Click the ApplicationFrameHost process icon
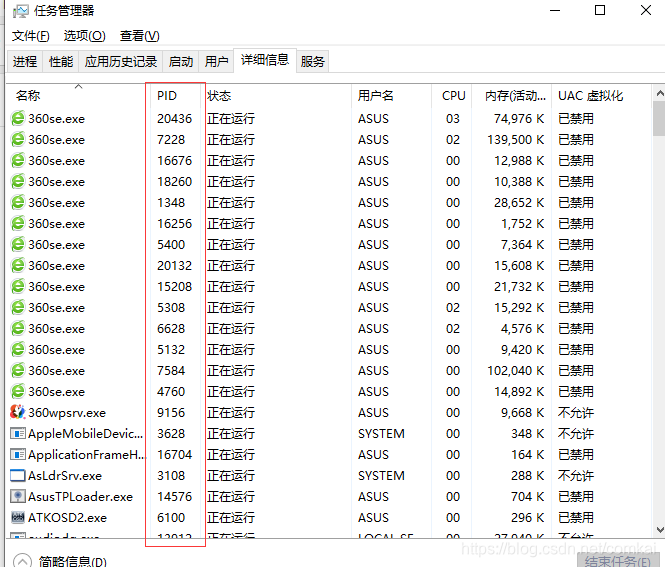Viewport: 665px width, 567px height. pos(18,455)
